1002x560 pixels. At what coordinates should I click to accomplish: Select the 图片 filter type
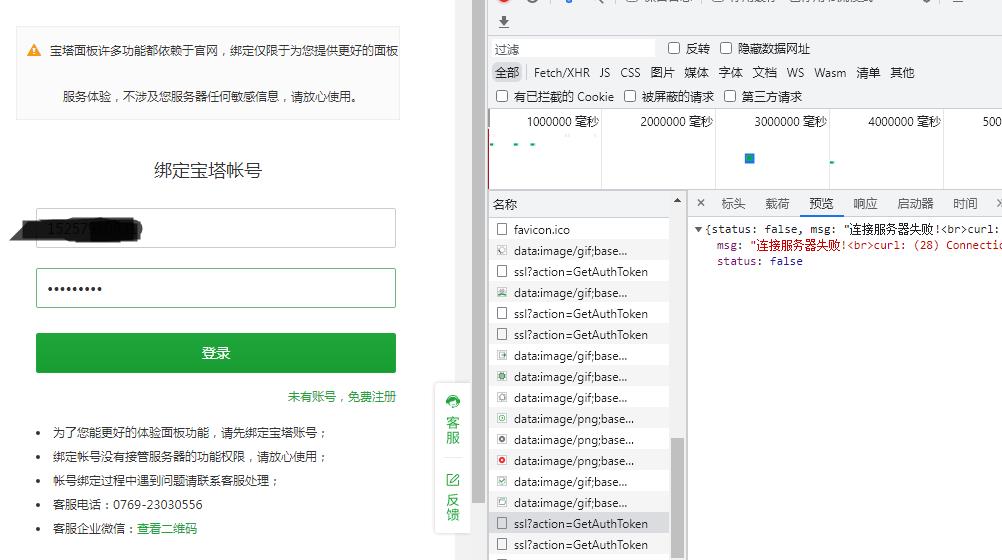coord(662,73)
